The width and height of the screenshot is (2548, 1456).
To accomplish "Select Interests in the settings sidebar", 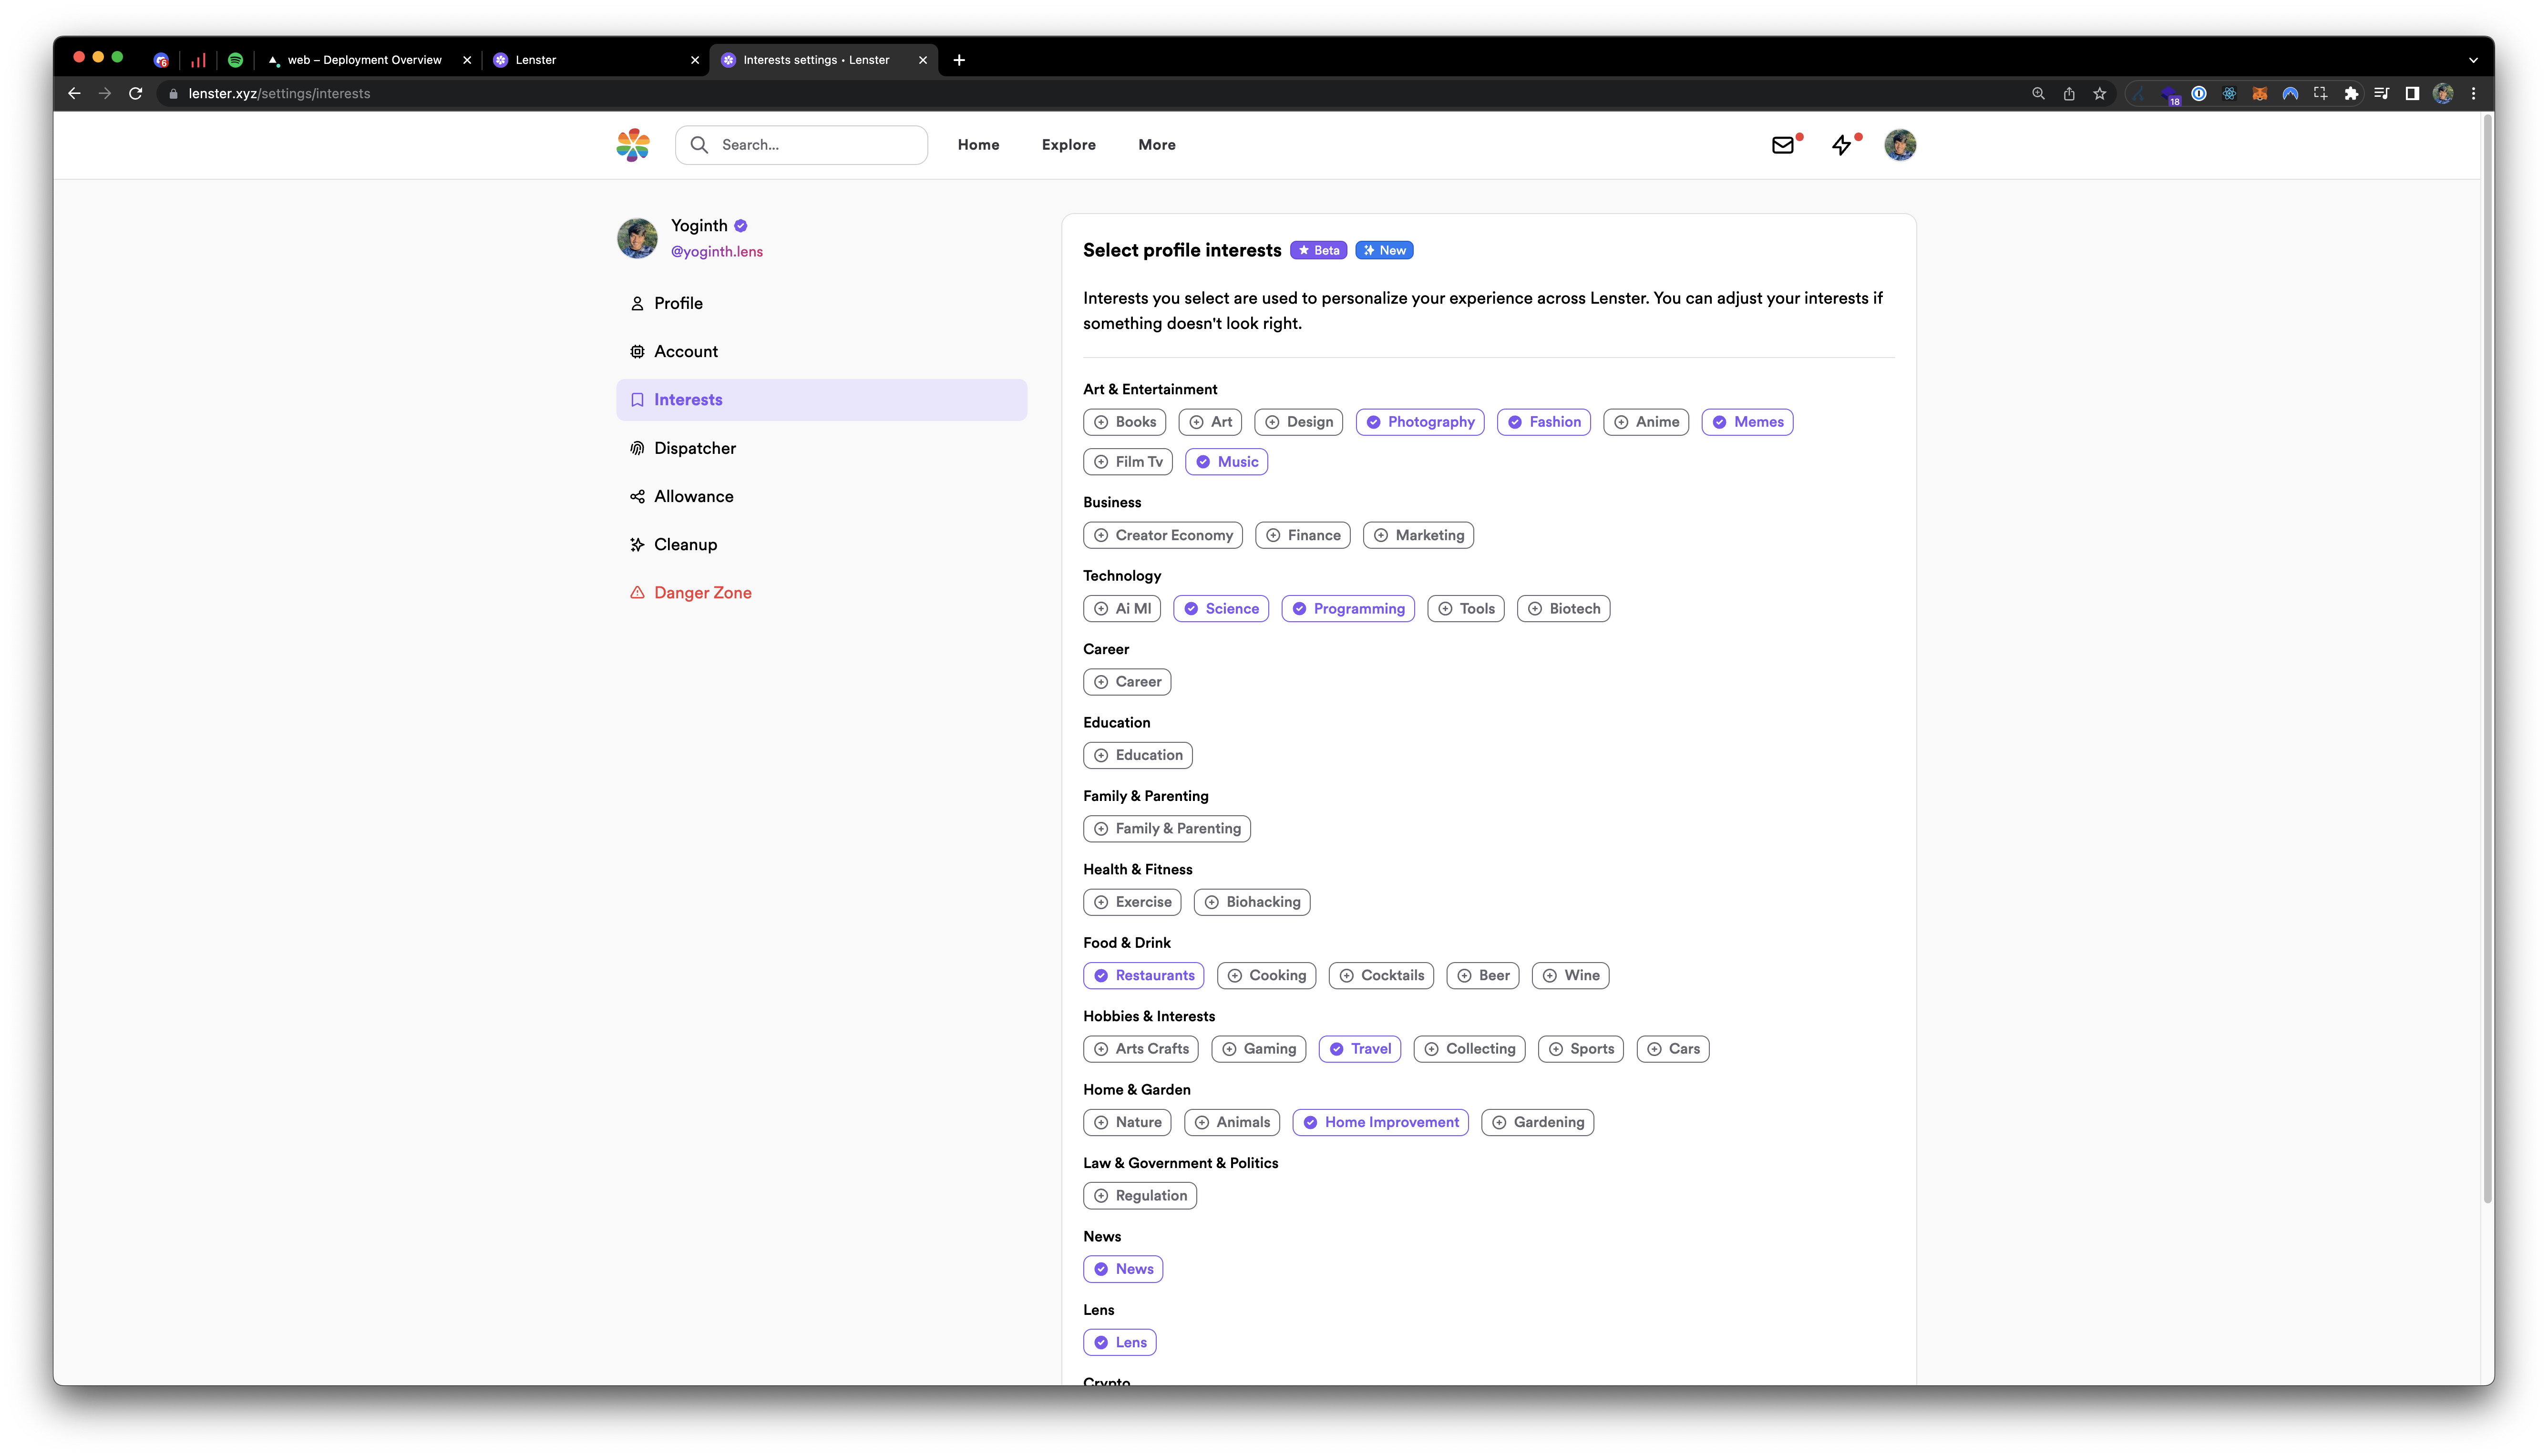I will [821, 400].
